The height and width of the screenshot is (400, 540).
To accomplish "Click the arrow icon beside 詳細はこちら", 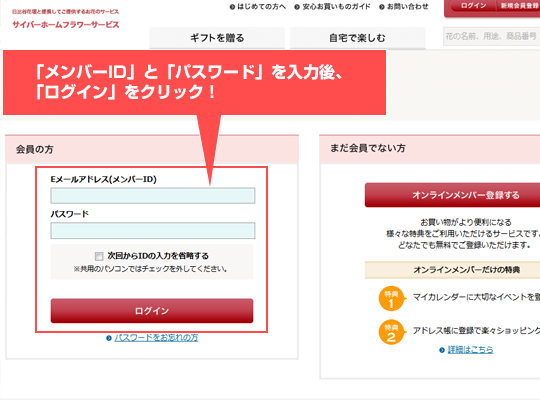I will click(442, 350).
